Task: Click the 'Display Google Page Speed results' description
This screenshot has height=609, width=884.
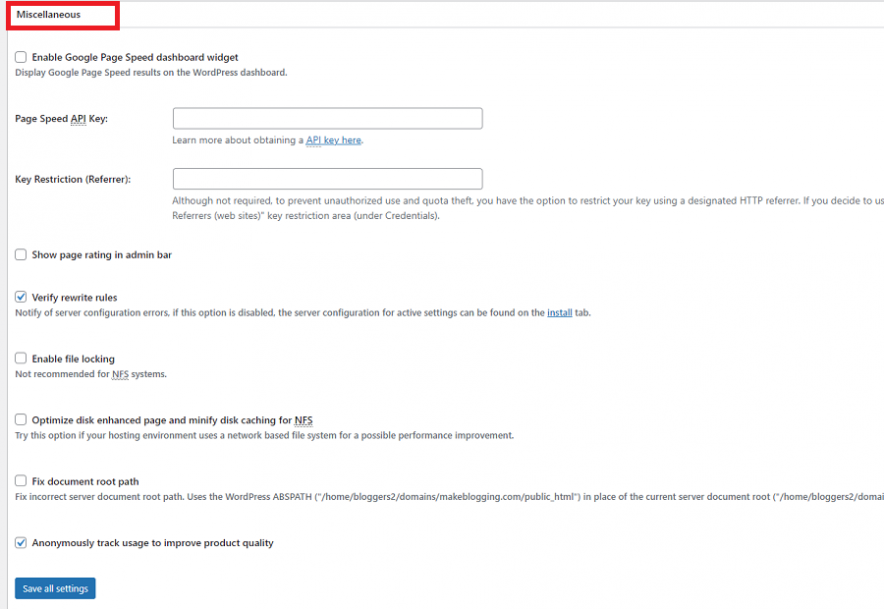Action: (x=151, y=73)
